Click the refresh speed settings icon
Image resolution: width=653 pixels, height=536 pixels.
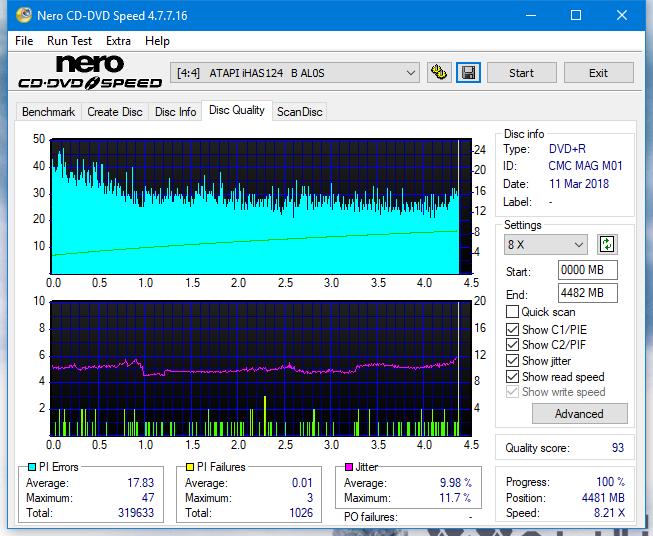point(607,244)
